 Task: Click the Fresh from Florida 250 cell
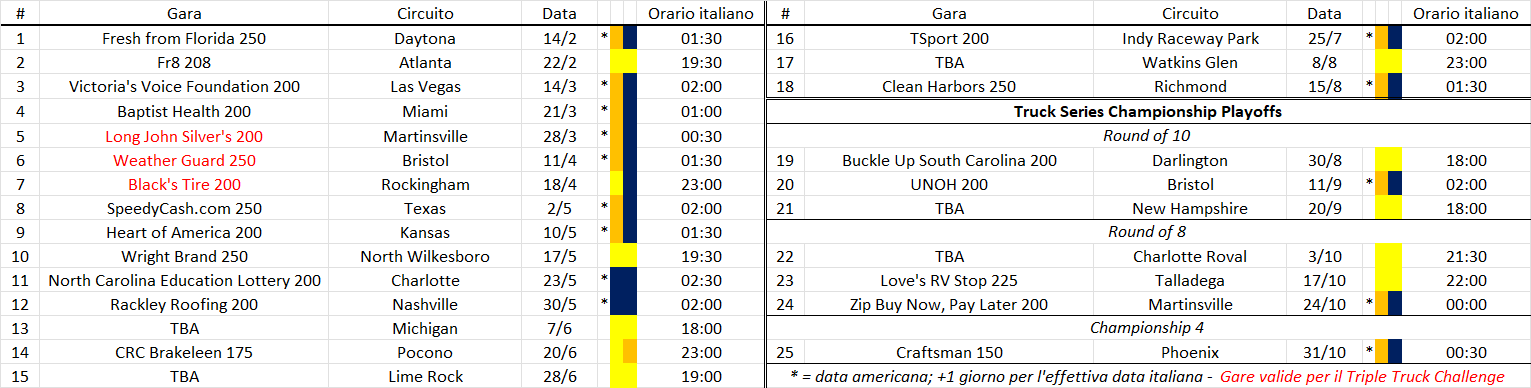(x=184, y=39)
